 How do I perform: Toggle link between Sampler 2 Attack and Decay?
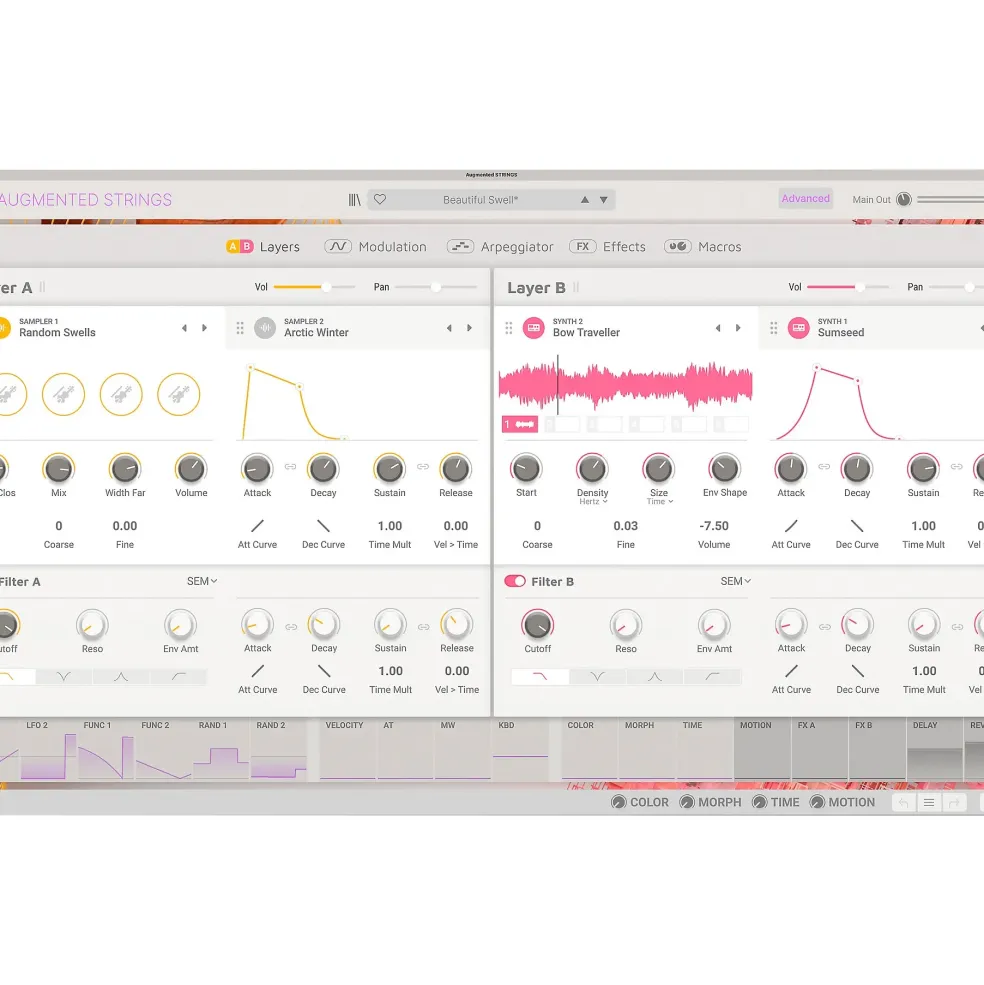pyautogui.click(x=290, y=467)
